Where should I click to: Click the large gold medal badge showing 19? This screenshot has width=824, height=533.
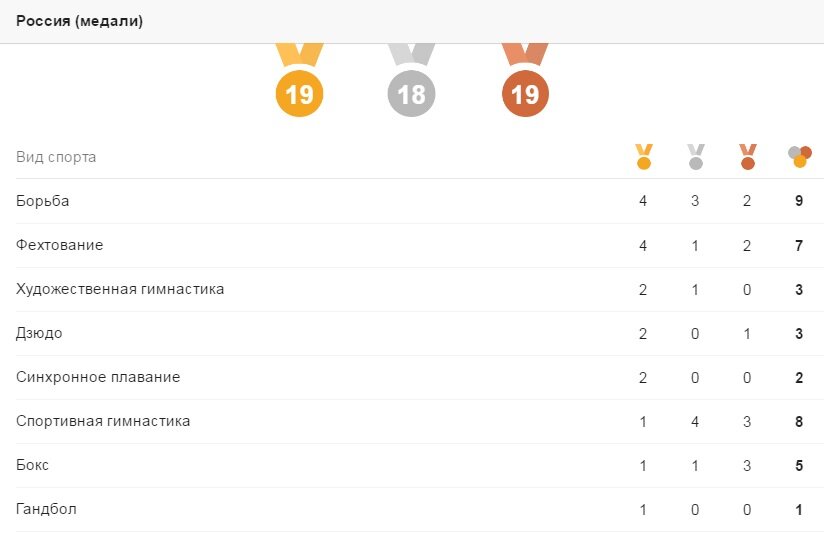click(x=299, y=94)
